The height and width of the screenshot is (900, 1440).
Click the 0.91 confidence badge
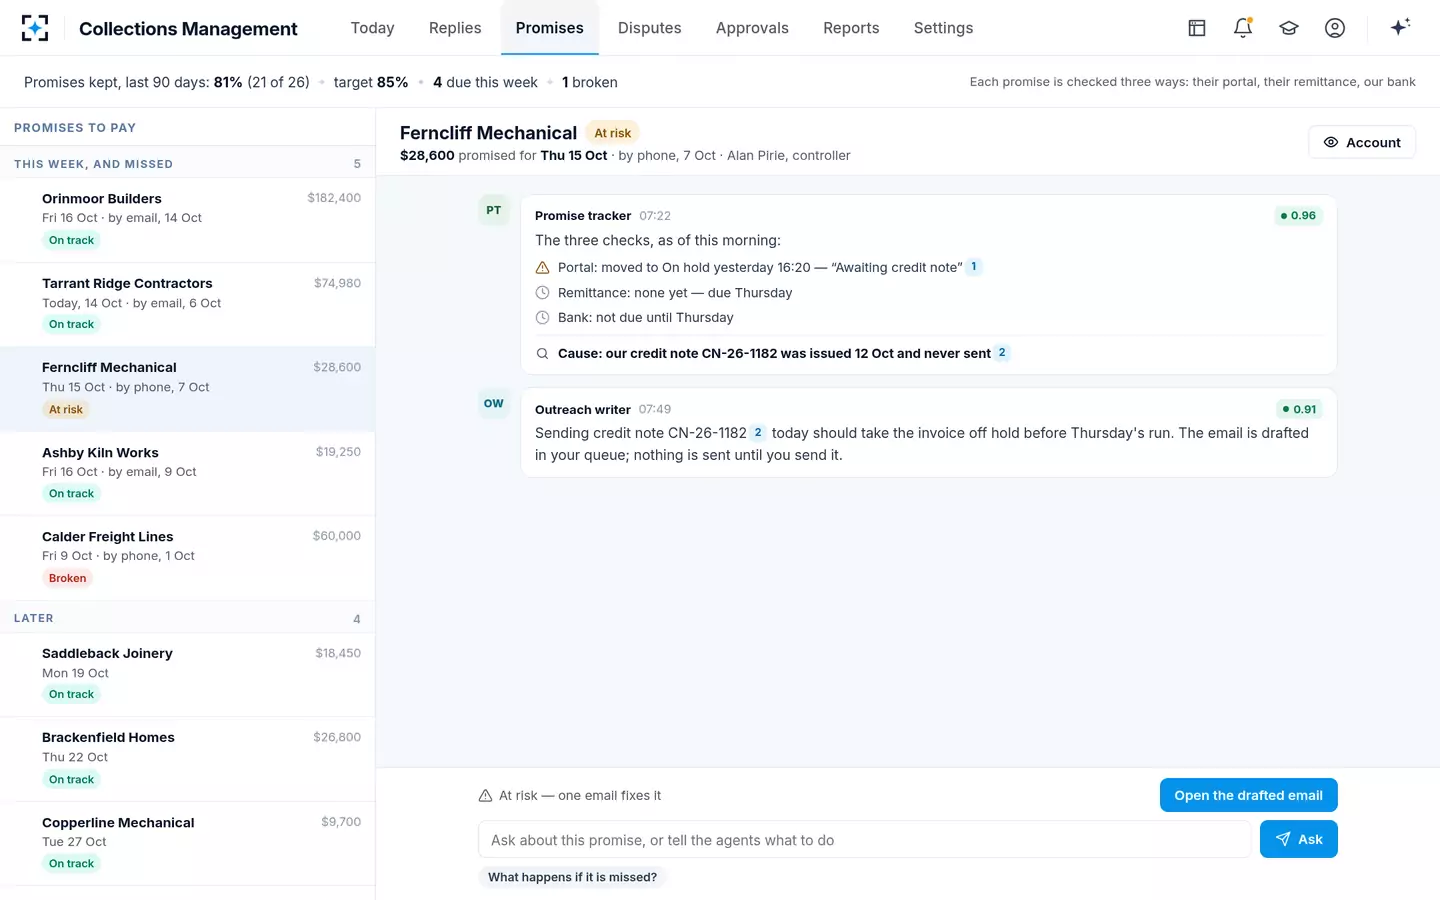pyautogui.click(x=1299, y=409)
